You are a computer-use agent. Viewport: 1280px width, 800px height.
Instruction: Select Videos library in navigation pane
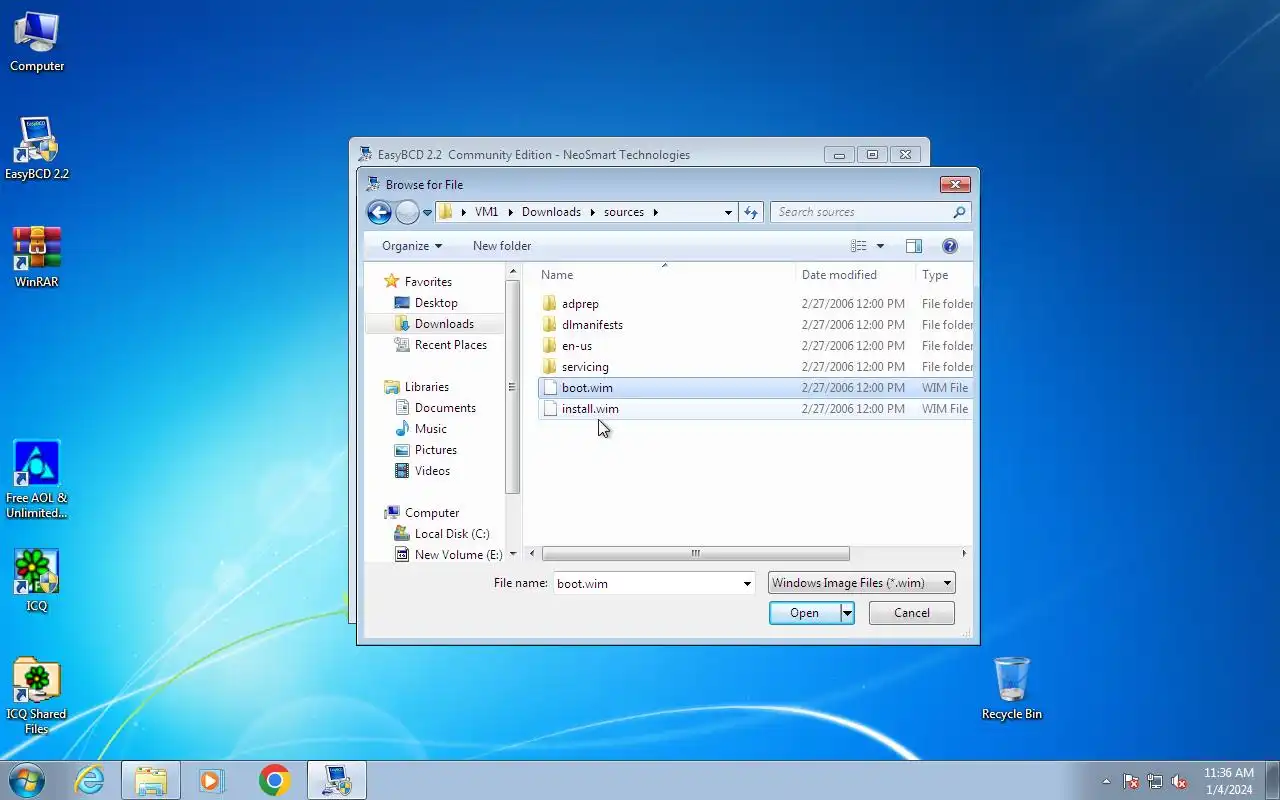tap(432, 471)
